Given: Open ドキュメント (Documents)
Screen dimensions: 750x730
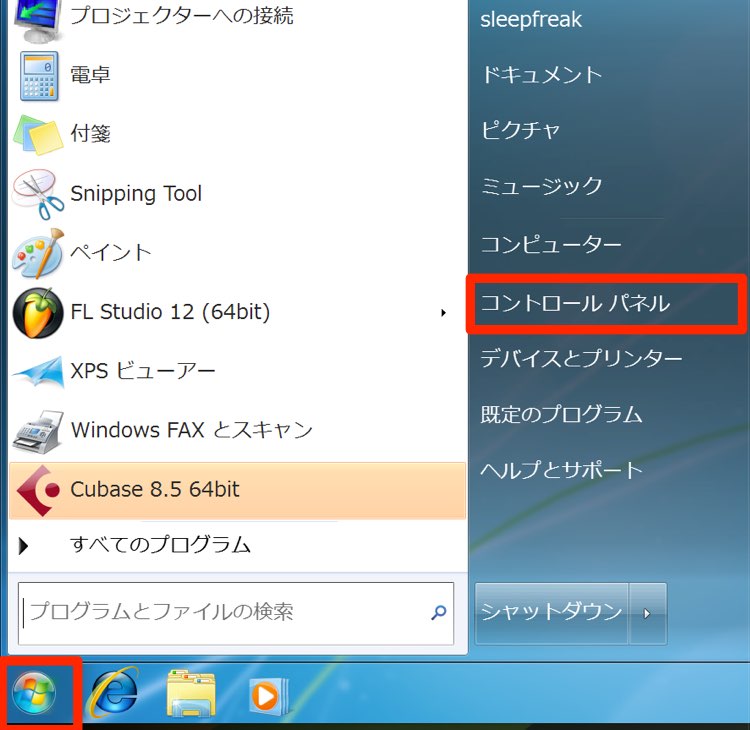Looking at the screenshot, I should (541, 75).
